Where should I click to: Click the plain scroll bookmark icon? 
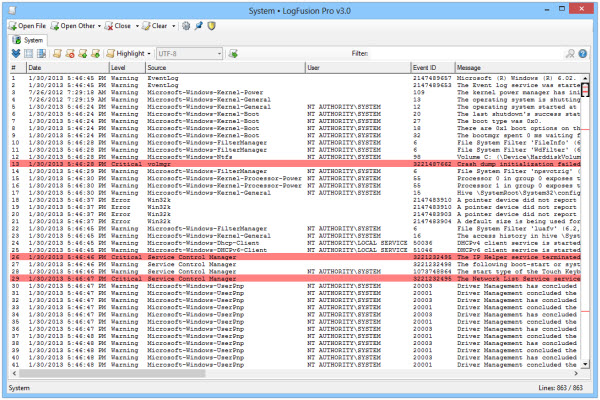(57, 54)
